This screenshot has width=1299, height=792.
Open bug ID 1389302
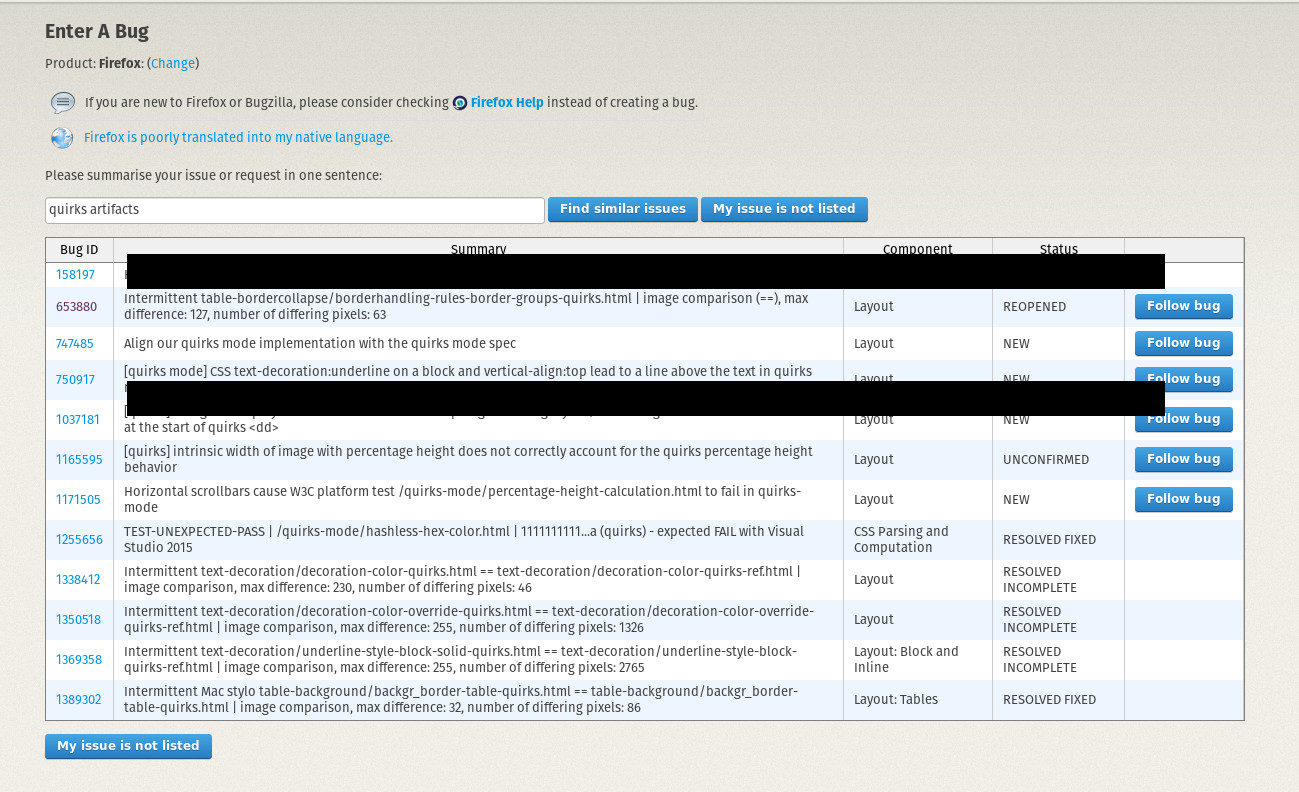coord(78,700)
